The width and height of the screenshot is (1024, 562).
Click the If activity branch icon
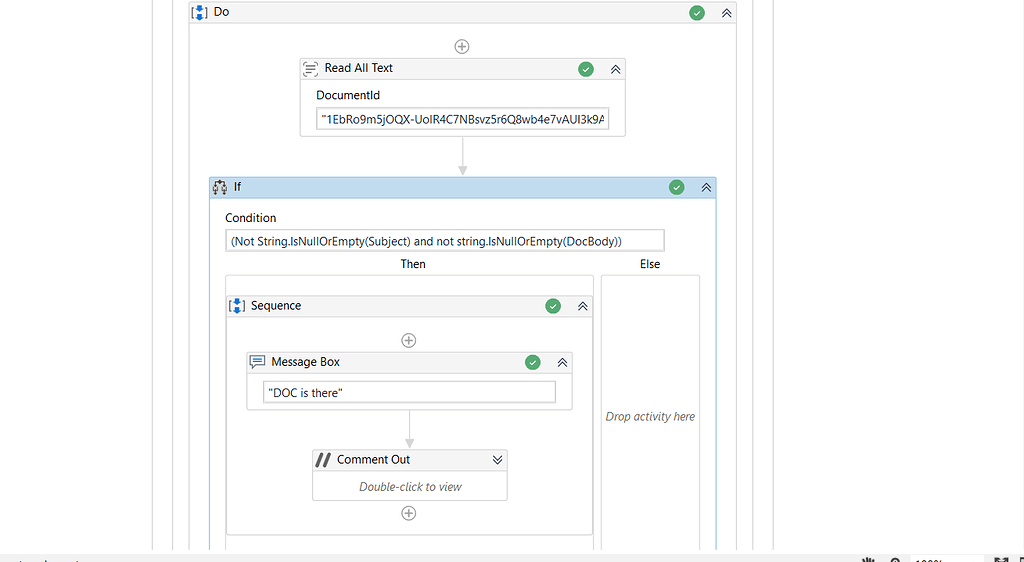(x=220, y=187)
